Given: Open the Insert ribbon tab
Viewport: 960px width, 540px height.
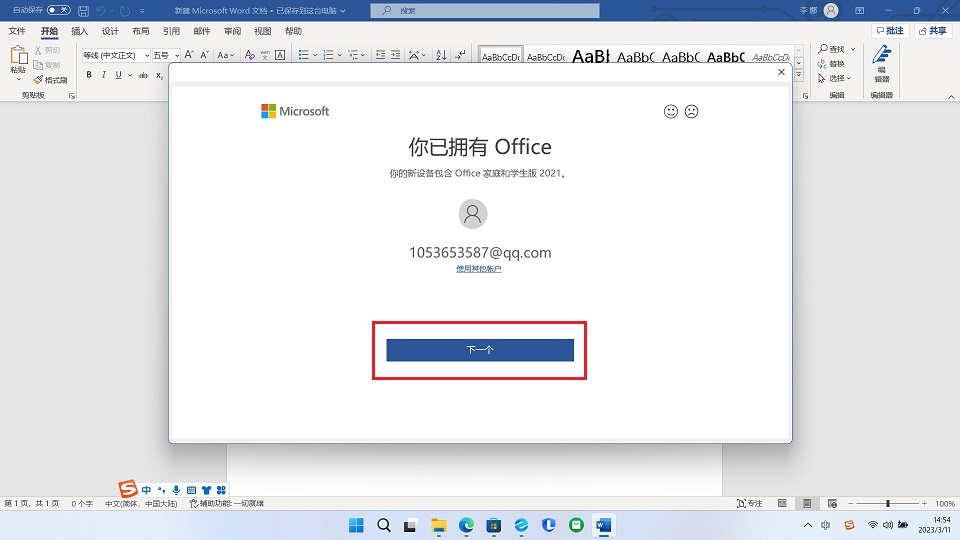Looking at the screenshot, I should pos(80,31).
